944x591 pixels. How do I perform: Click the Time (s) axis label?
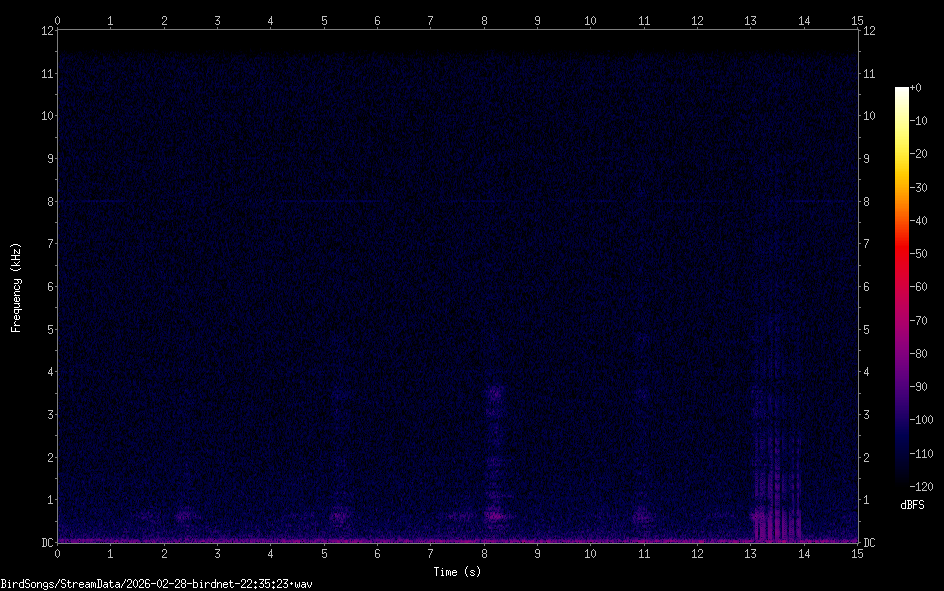point(457,572)
